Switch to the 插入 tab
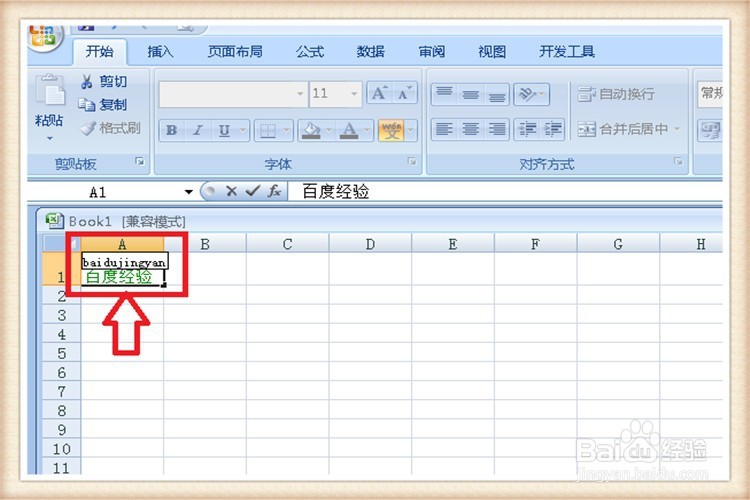Screen dimensions: 750x500 pyautogui.click(x=160, y=51)
